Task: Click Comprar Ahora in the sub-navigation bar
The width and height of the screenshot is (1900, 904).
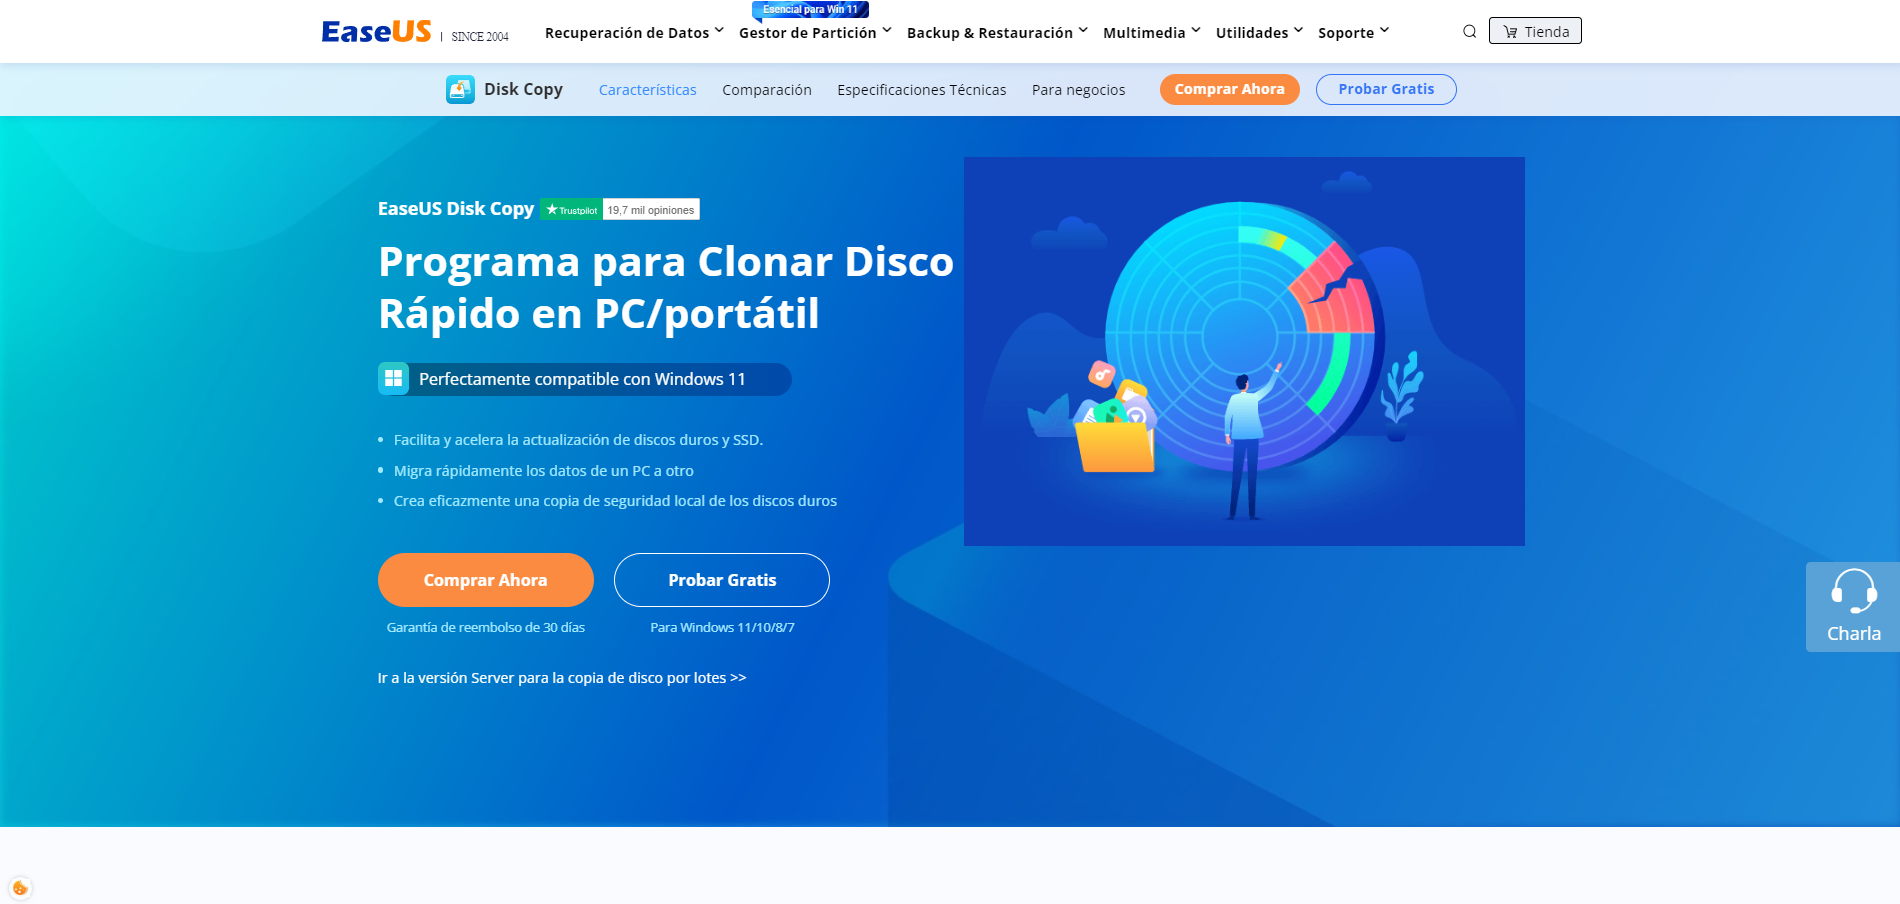Action: pos(1229,89)
